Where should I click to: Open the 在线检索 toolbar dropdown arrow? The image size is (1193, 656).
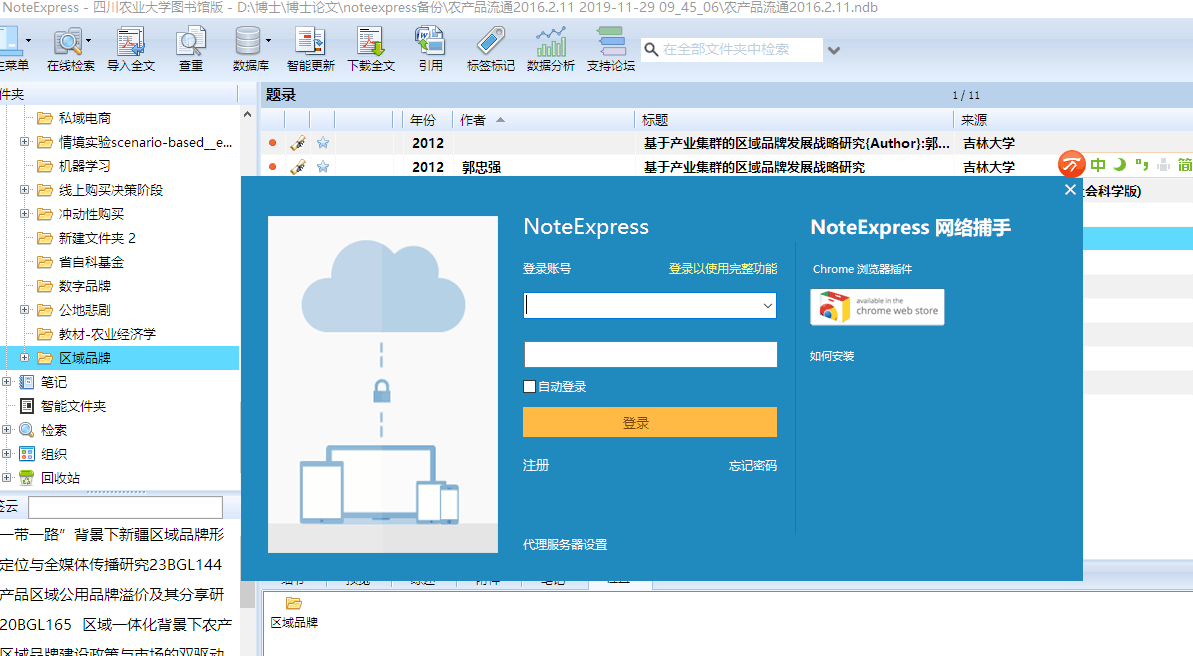click(x=89, y=40)
